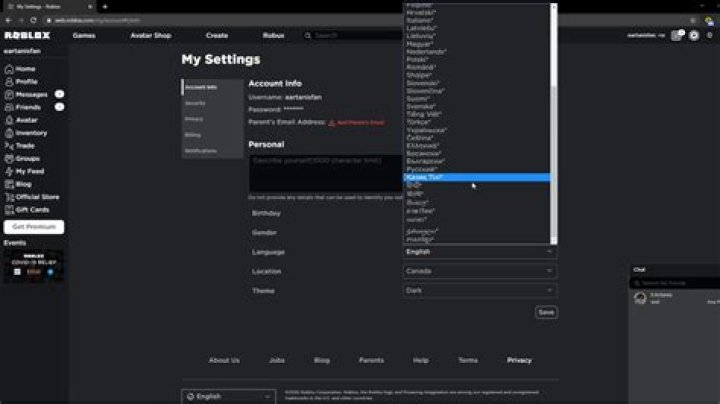Open the Parents footer link
This screenshot has width=720, height=404.
click(x=371, y=360)
